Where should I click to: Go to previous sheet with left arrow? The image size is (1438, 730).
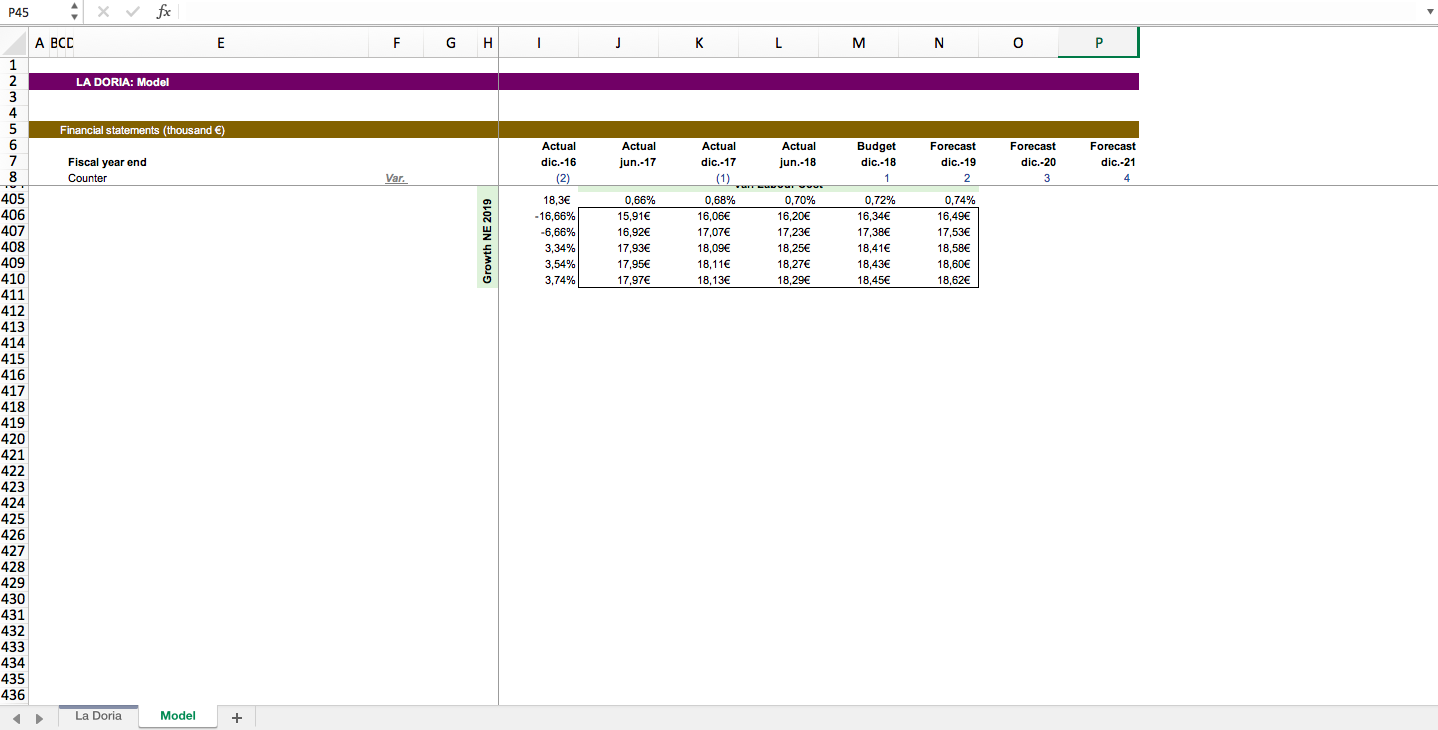[17, 718]
